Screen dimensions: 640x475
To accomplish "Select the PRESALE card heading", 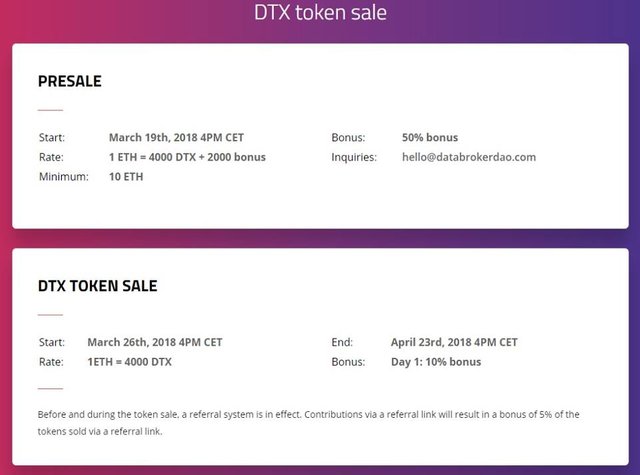I will (70, 81).
